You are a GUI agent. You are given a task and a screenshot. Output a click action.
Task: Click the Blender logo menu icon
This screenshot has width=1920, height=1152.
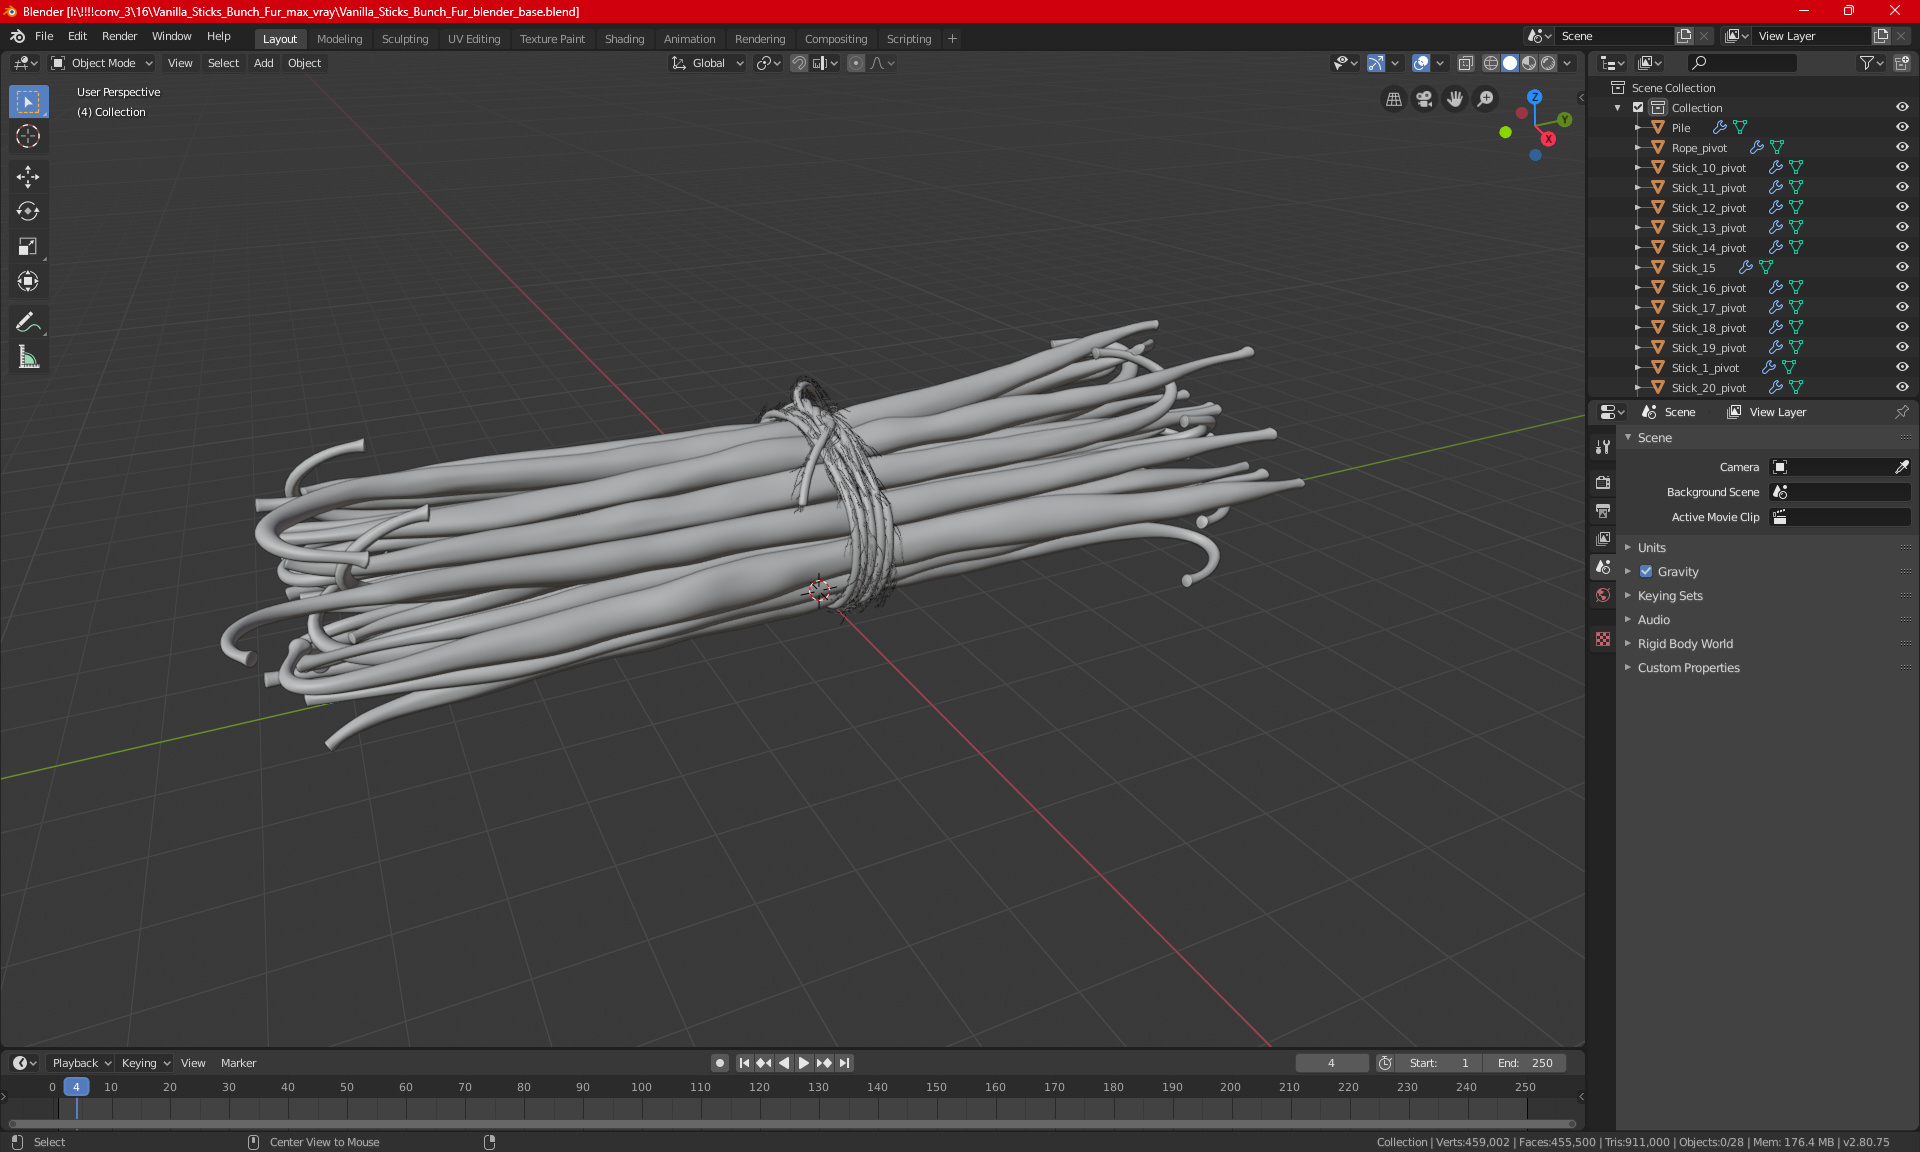[17, 36]
